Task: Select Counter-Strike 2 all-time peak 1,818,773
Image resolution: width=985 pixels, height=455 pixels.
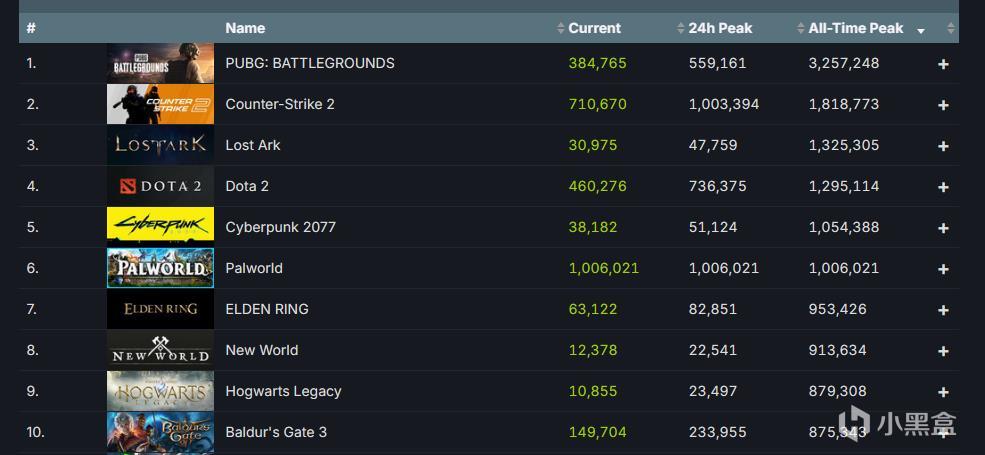Action: (x=844, y=104)
